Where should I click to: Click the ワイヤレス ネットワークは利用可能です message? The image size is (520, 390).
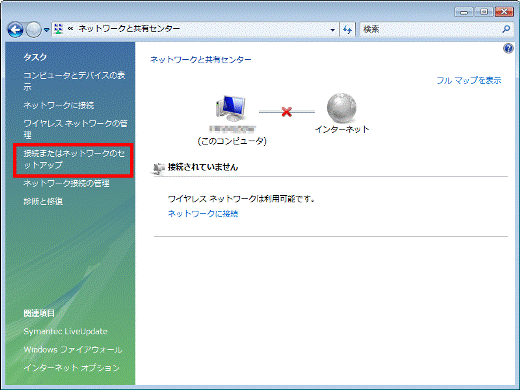[x=241, y=199]
